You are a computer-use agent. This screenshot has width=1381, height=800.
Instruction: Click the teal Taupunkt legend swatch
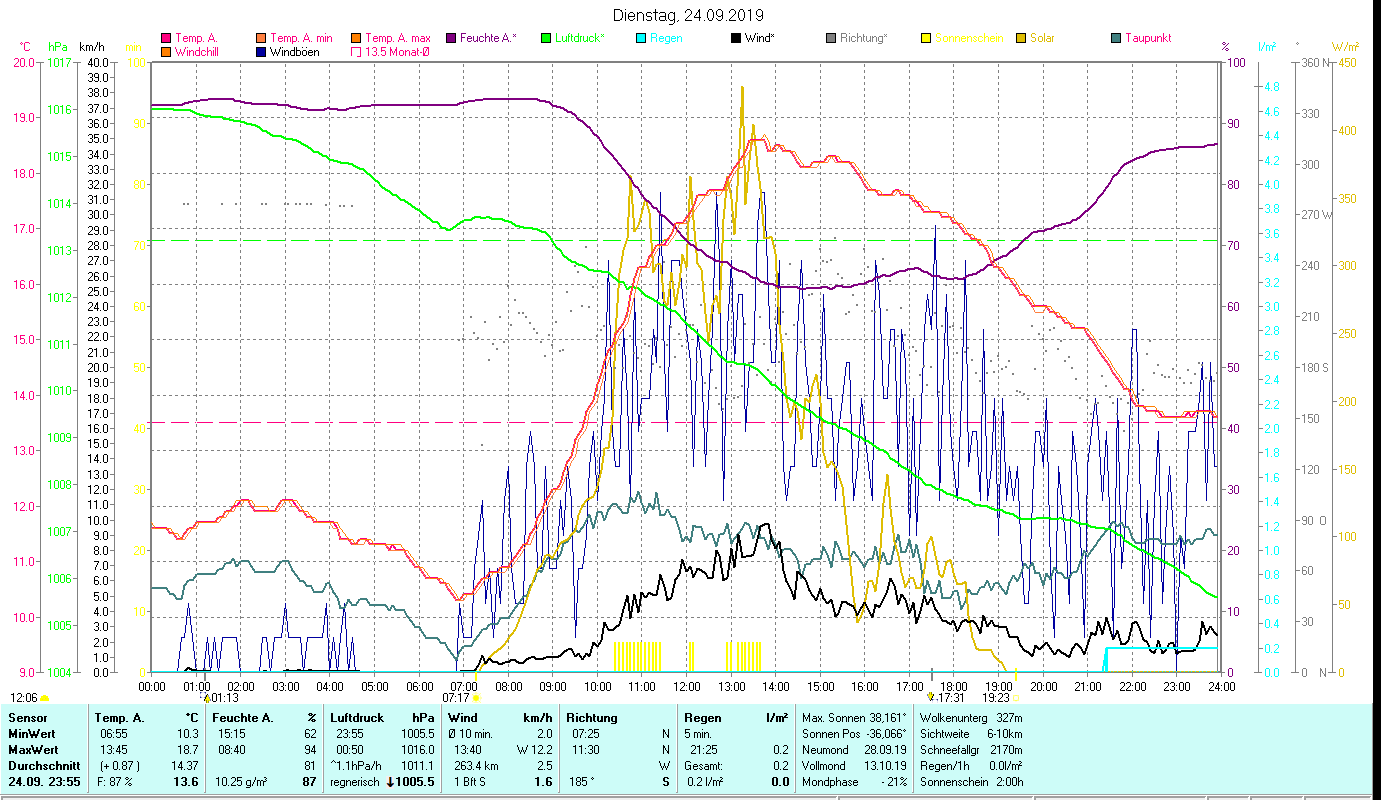tap(1115, 38)
